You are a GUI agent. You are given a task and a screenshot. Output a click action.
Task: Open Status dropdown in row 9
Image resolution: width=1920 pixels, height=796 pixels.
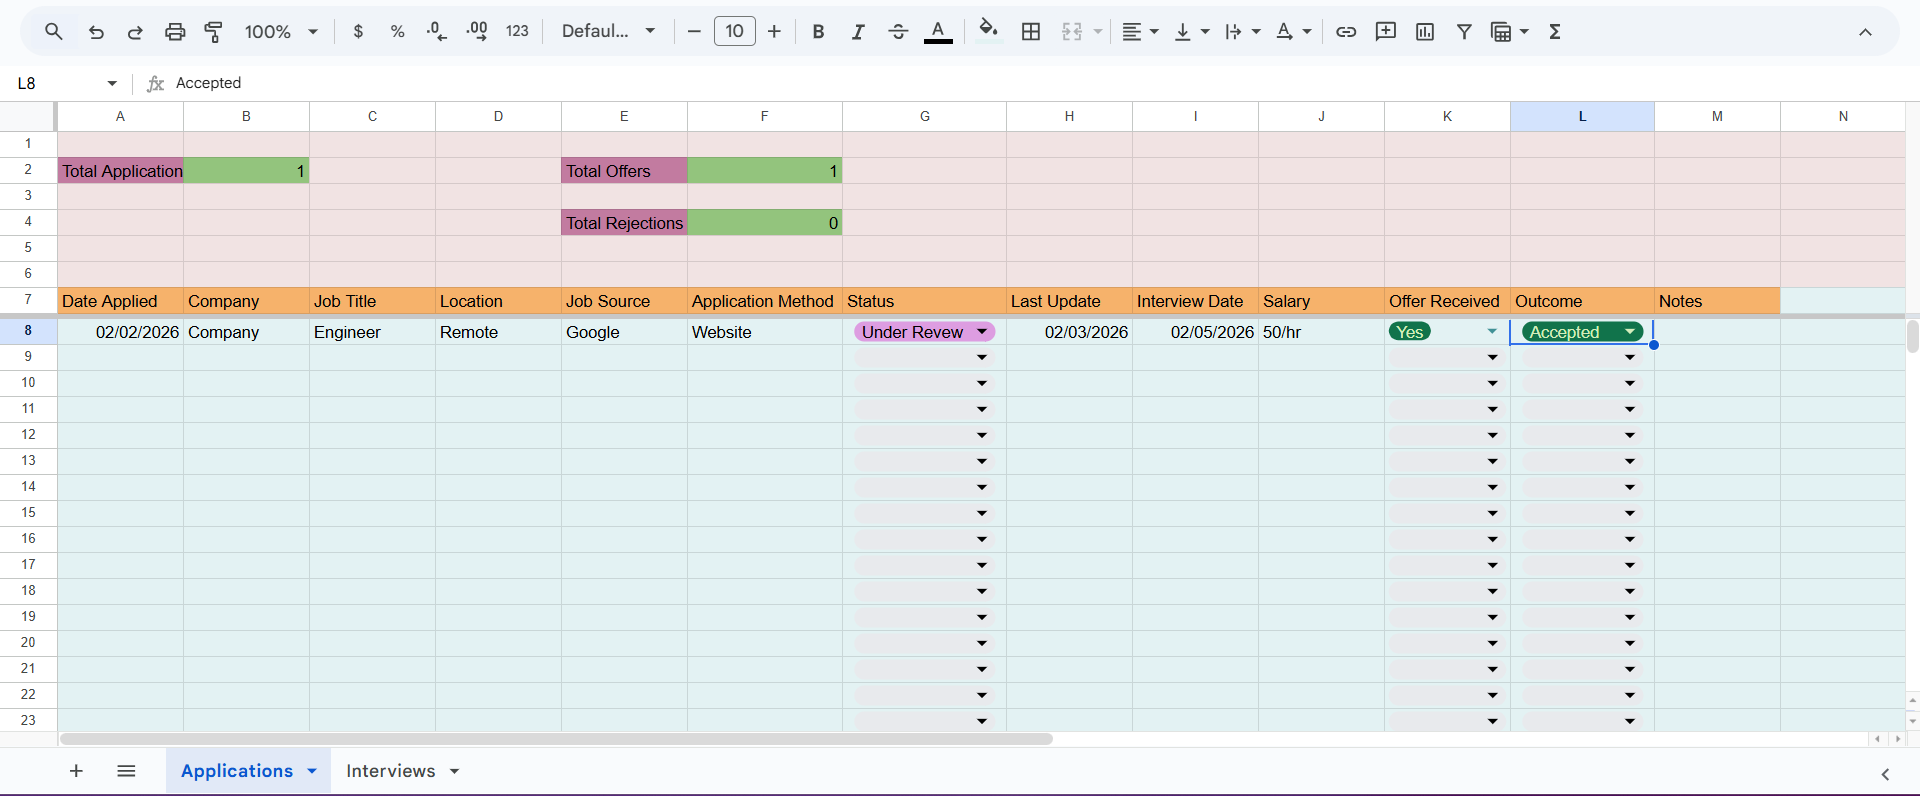[982, 358]
